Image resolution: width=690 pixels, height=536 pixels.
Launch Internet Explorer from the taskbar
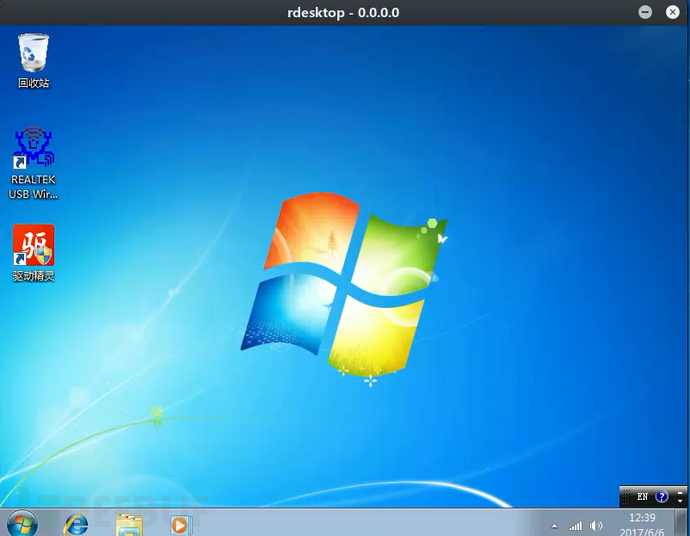[77, 525]
